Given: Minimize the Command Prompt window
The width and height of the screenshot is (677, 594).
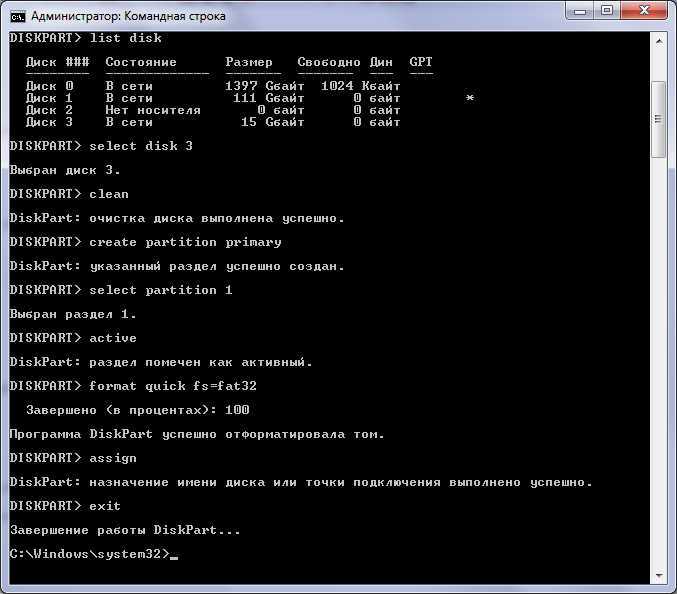Looking at the screenshot, I should tap(580, 11).
